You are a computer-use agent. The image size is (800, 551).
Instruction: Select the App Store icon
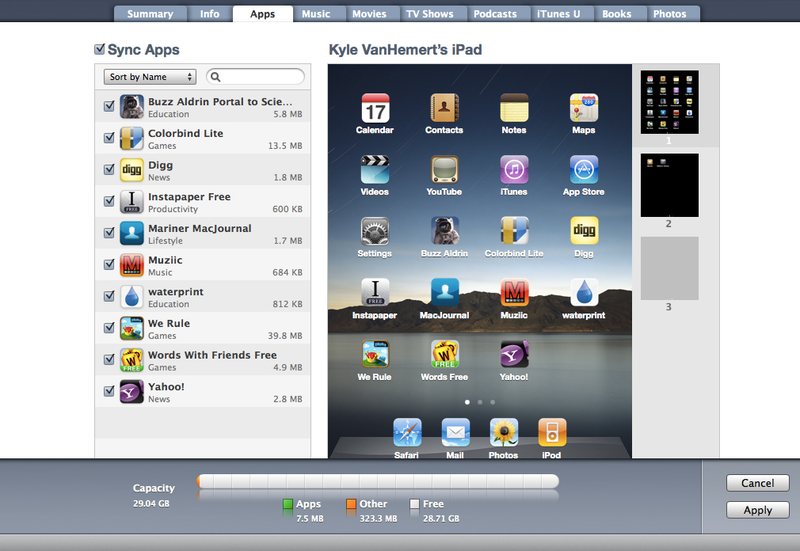[584, 169]
